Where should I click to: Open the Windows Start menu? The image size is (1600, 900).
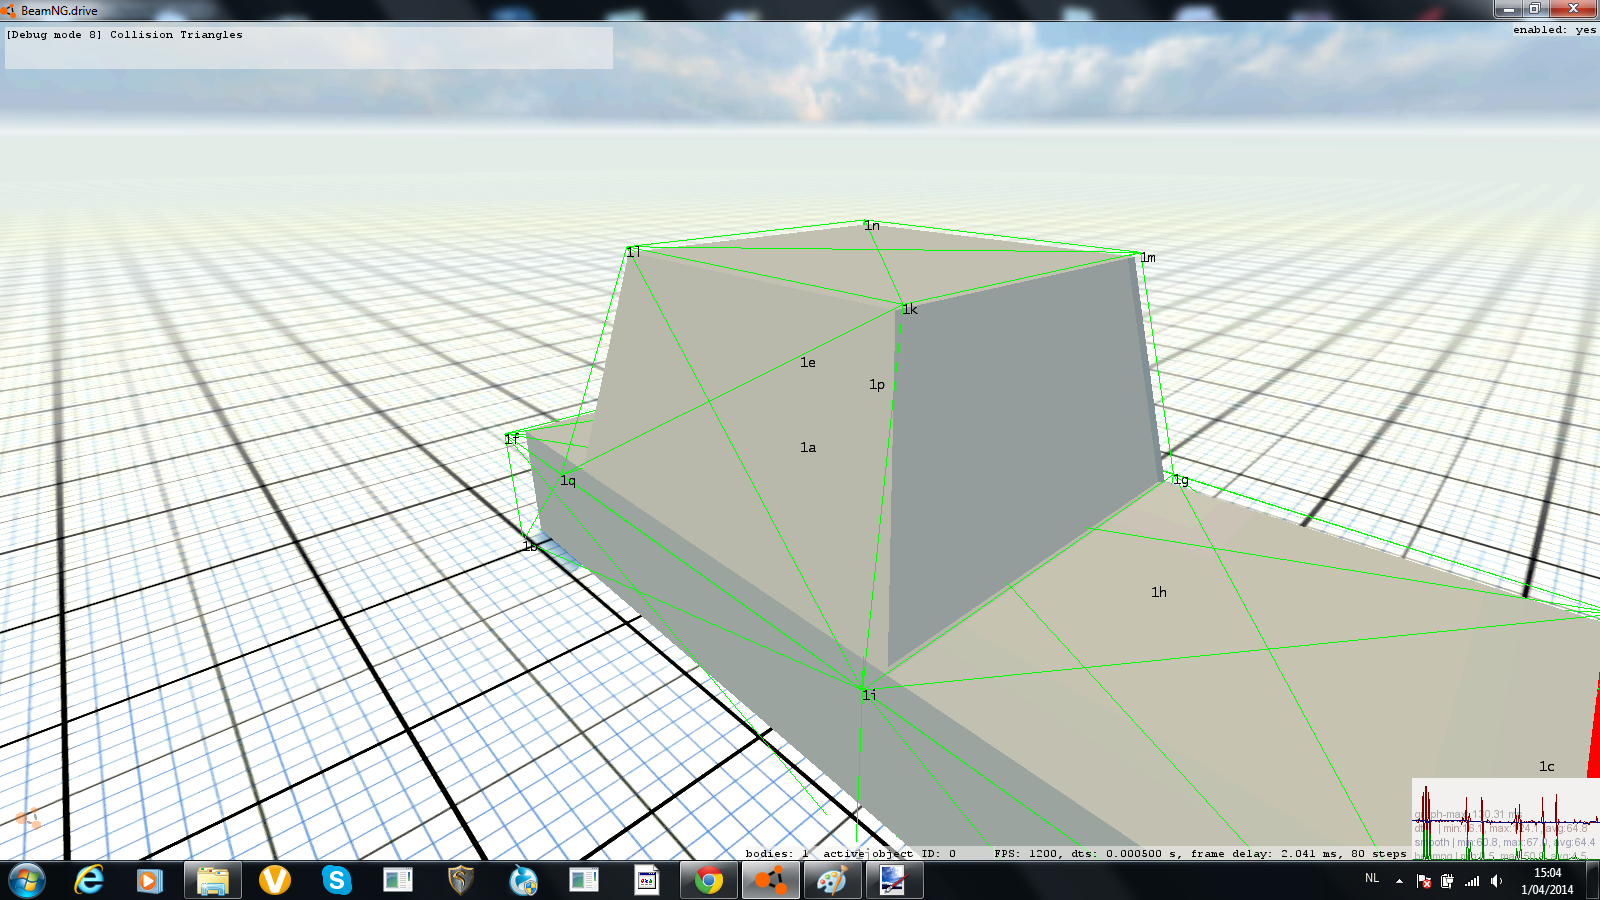click(x=27, y=881)
